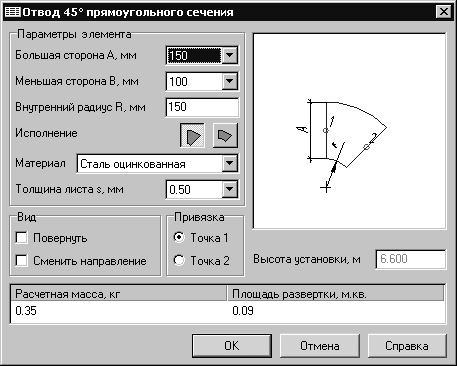Click the Большая сторона A value 150

pyautogui.click(x=194, y=55)
